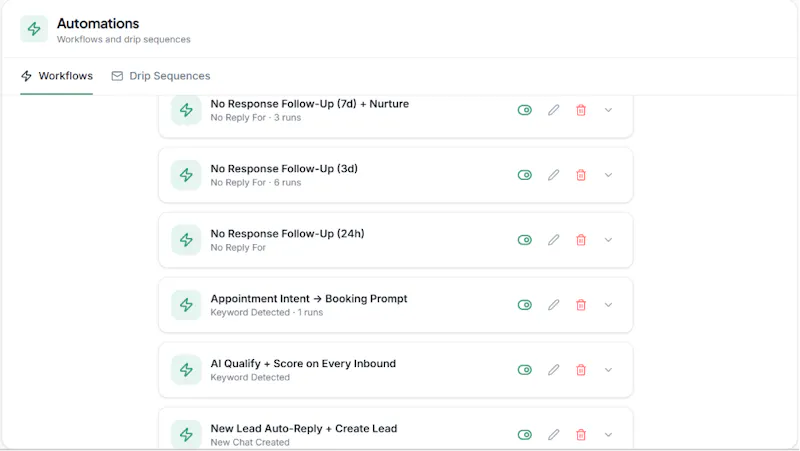Screen dimensions: 800x451
Task: Select 'No Response Follow-Up (24h)' title
Action: point(287,234)
